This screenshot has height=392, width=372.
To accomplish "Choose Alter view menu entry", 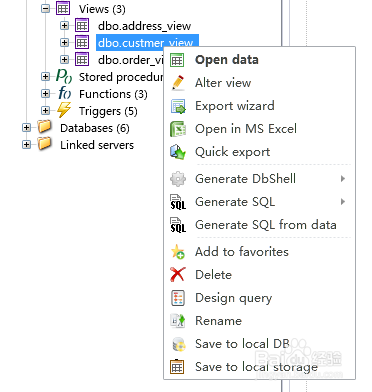I will click(259, 83).
